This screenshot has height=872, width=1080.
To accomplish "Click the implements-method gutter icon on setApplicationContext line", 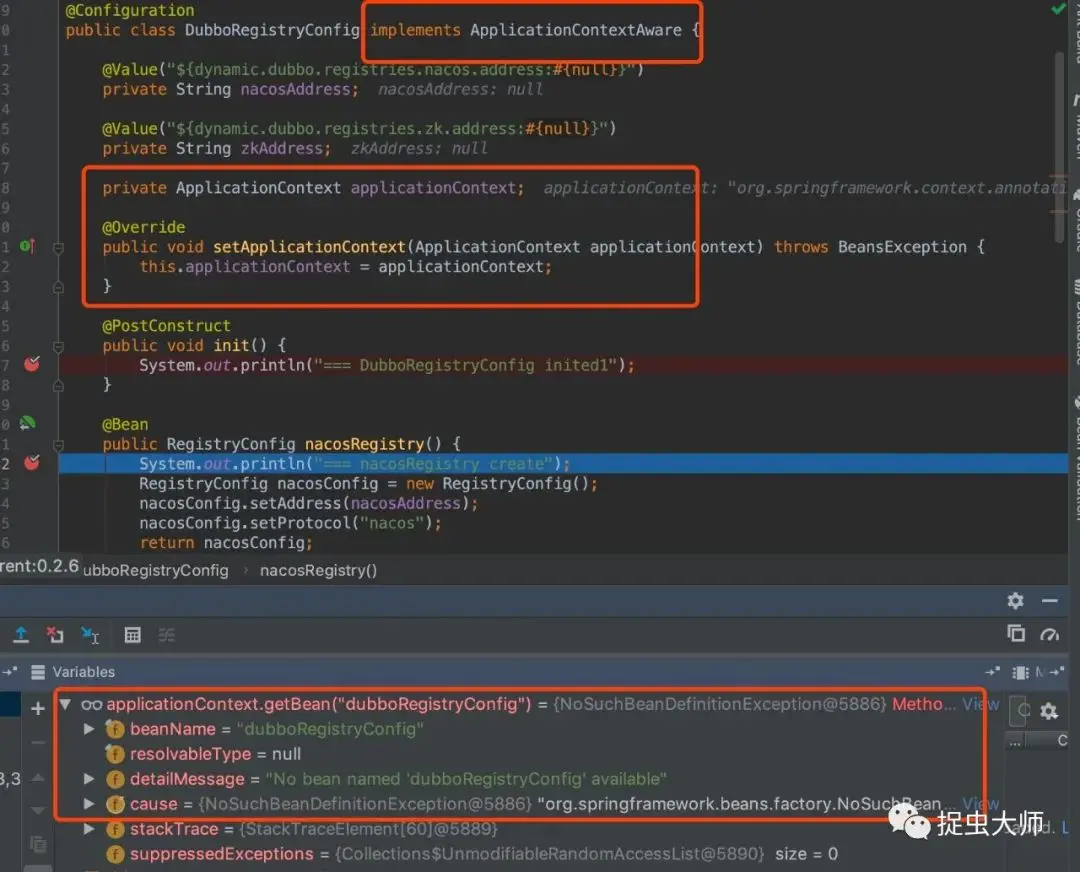I will point(28,246).
